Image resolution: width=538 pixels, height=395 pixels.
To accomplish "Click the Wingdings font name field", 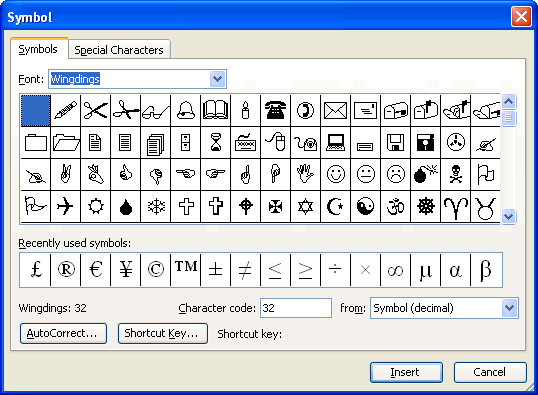I will [129, 79].
